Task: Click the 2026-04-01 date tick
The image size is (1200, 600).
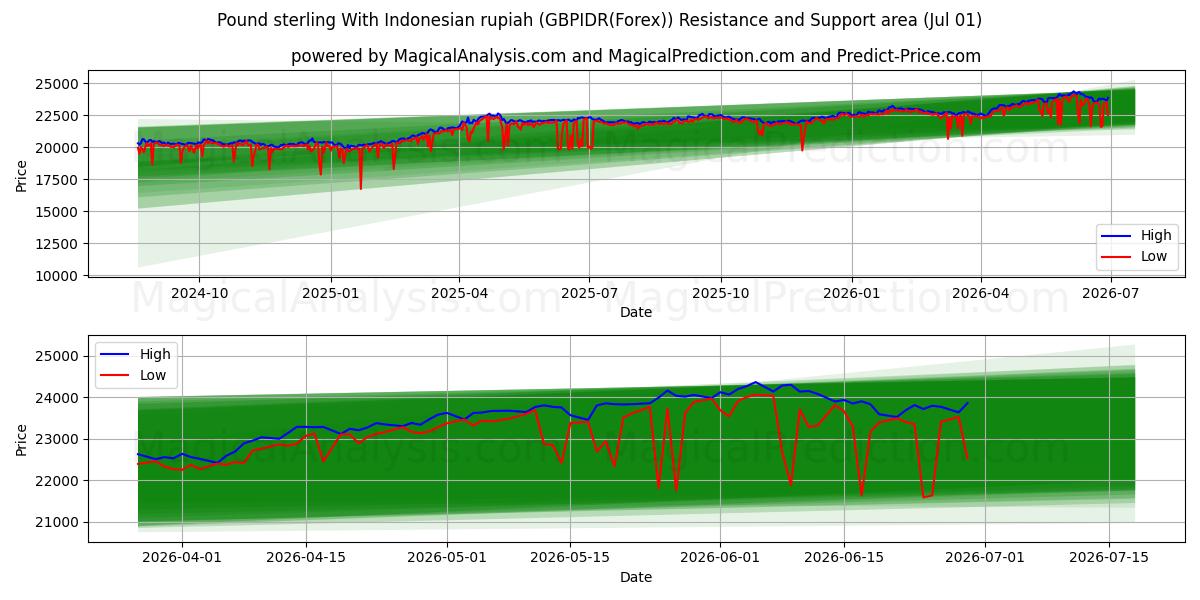Action: pos(182,557)
